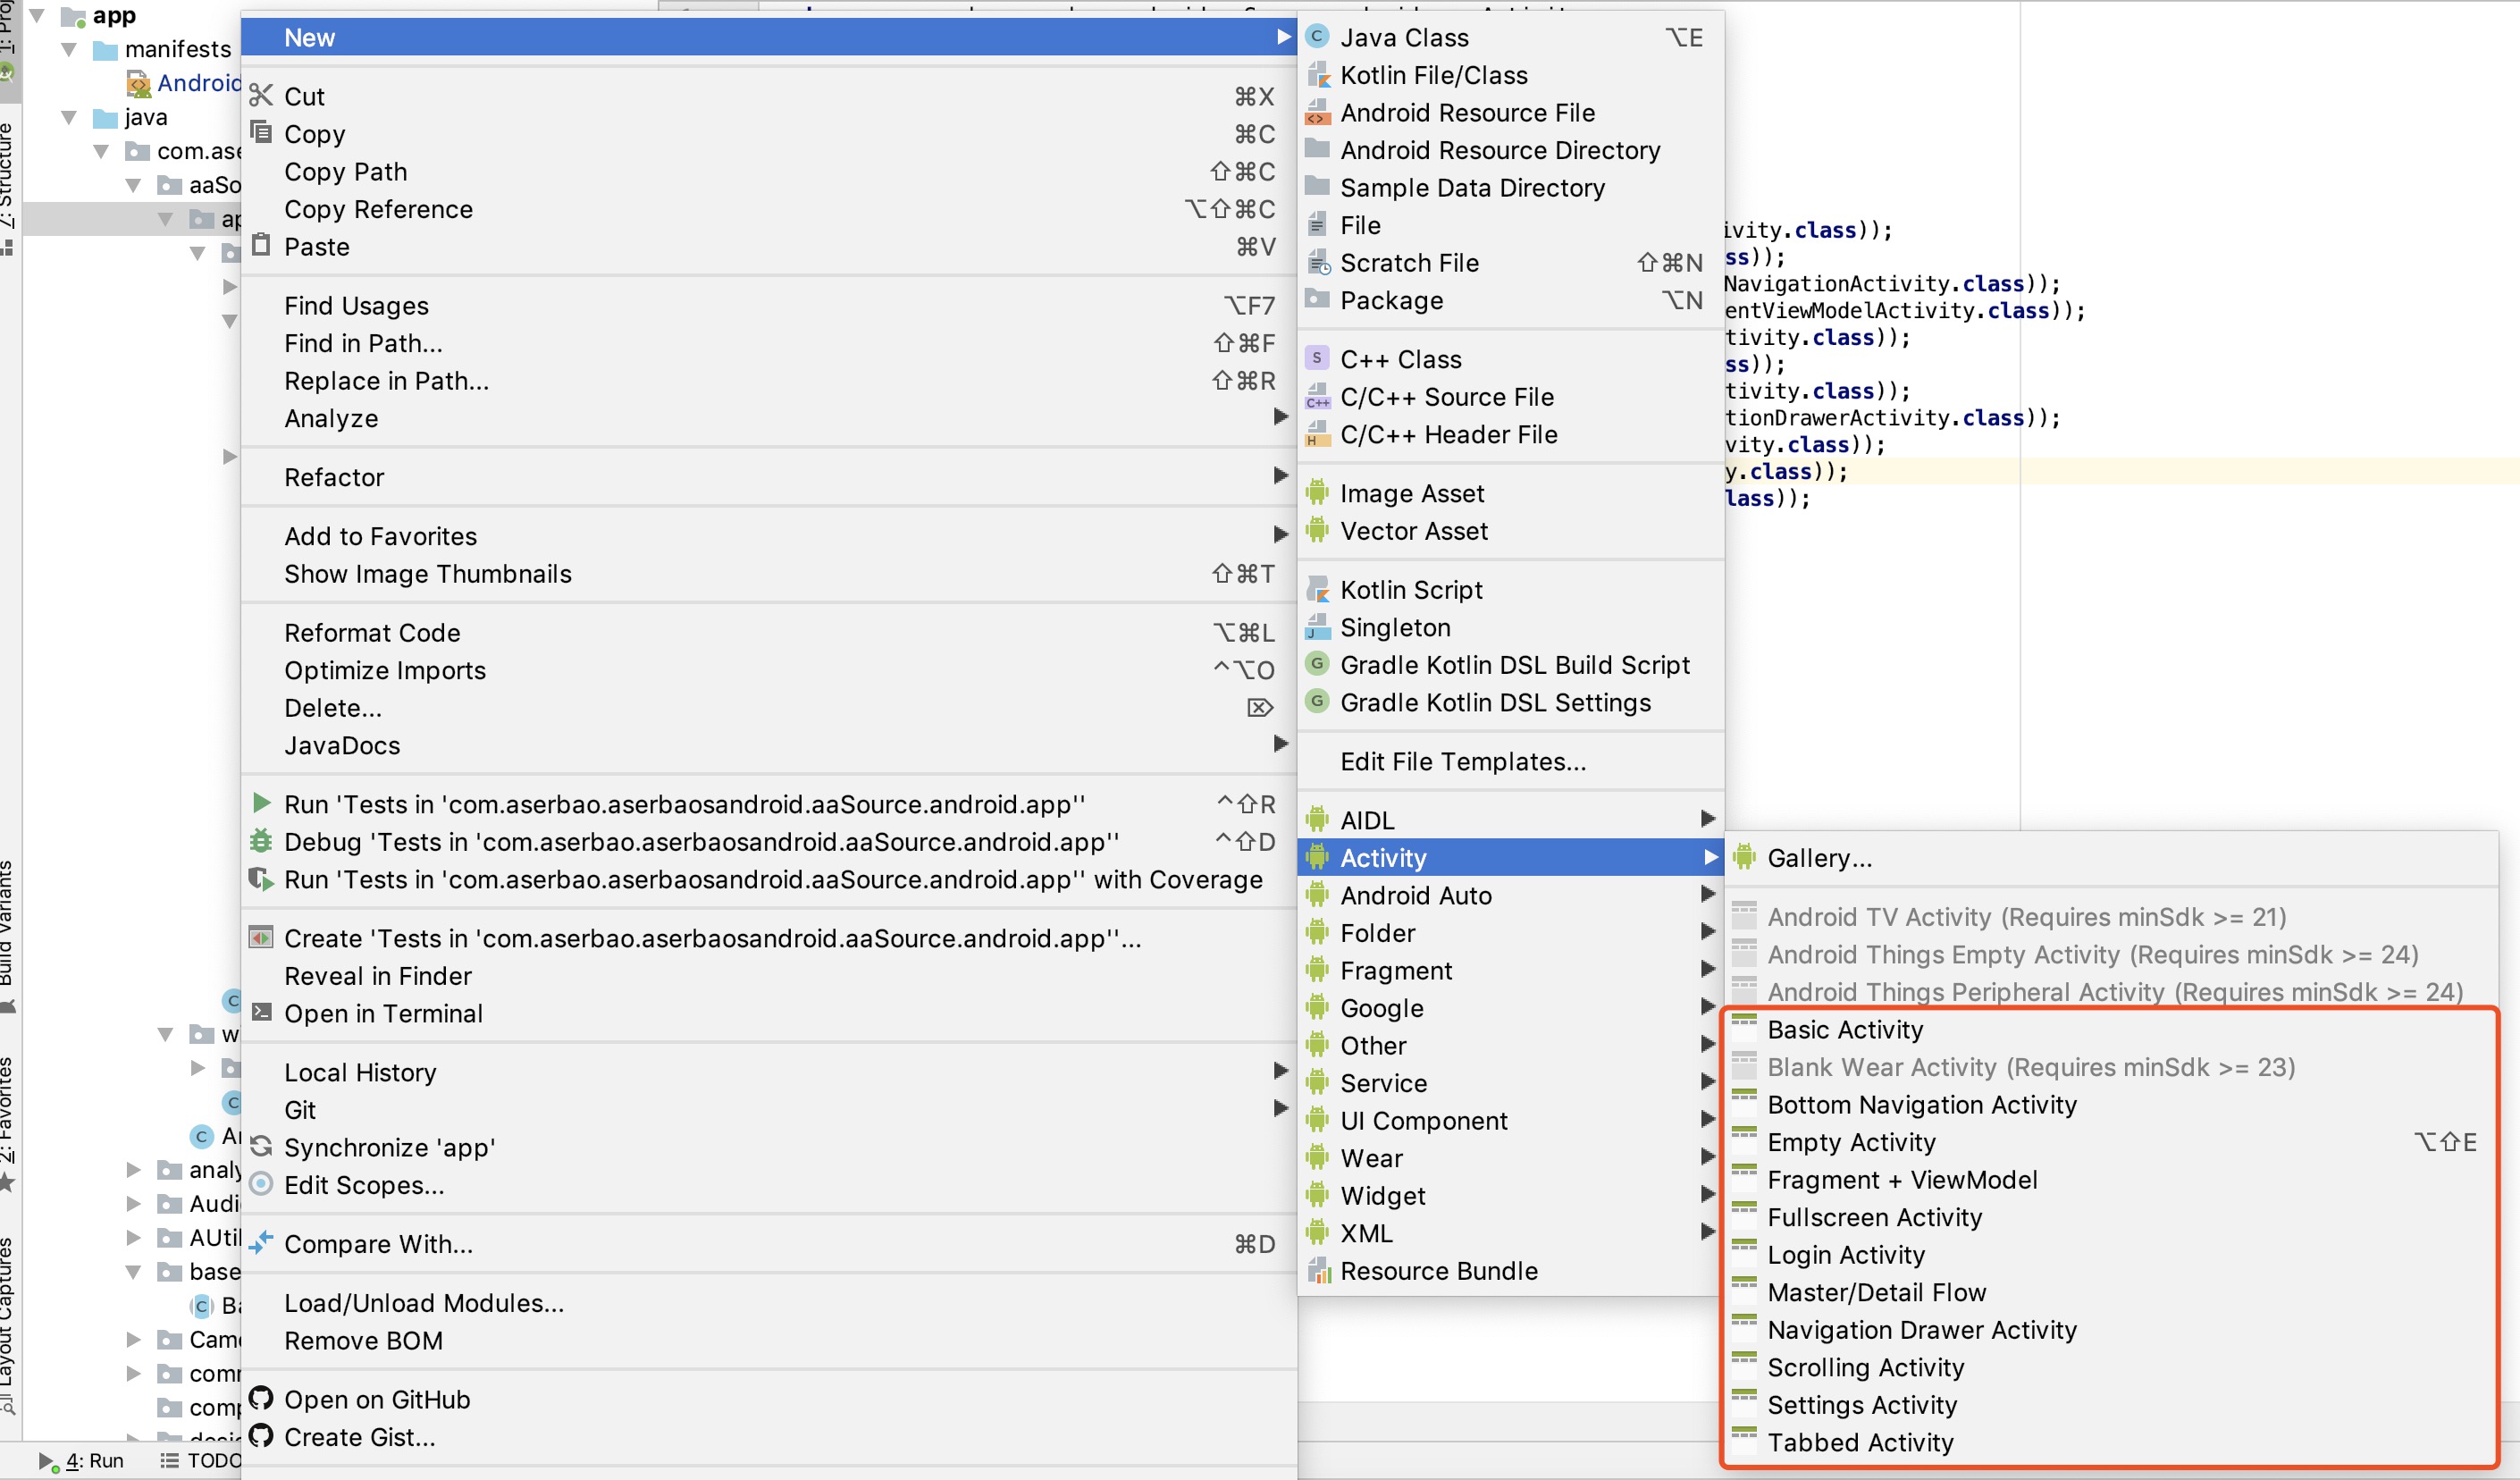Expand the Refactor submenu arrow
This screenshot has height=1480, width=2520.
pos(1281,476)
